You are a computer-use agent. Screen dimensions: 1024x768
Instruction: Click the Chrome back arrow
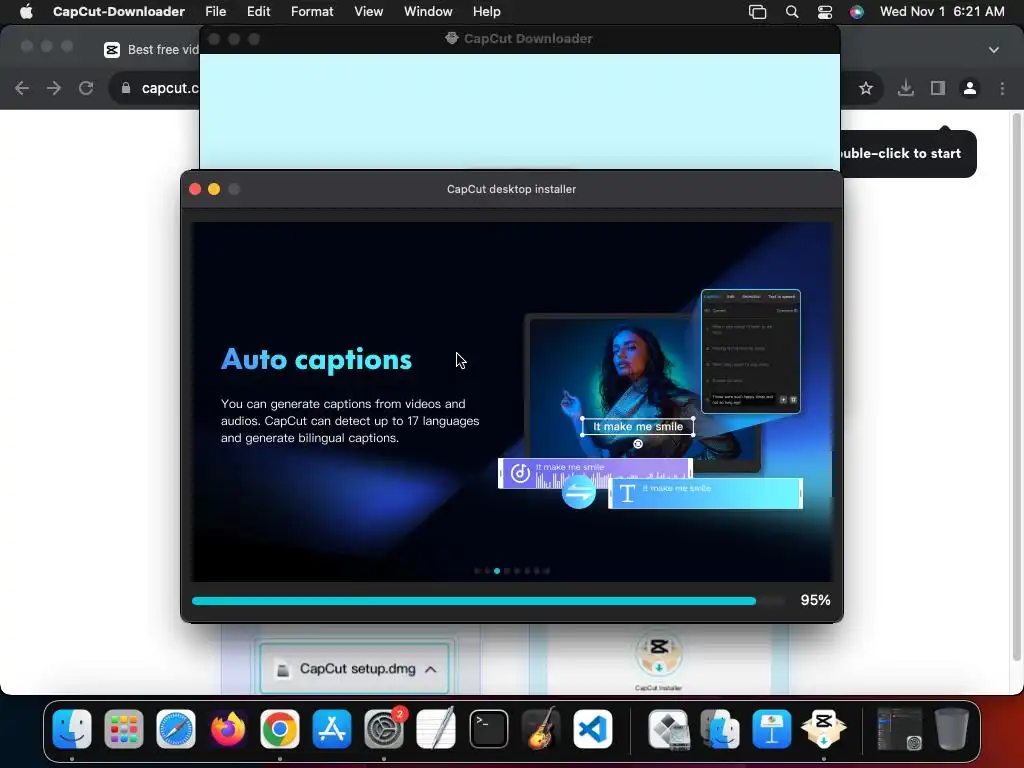[22, 88]
